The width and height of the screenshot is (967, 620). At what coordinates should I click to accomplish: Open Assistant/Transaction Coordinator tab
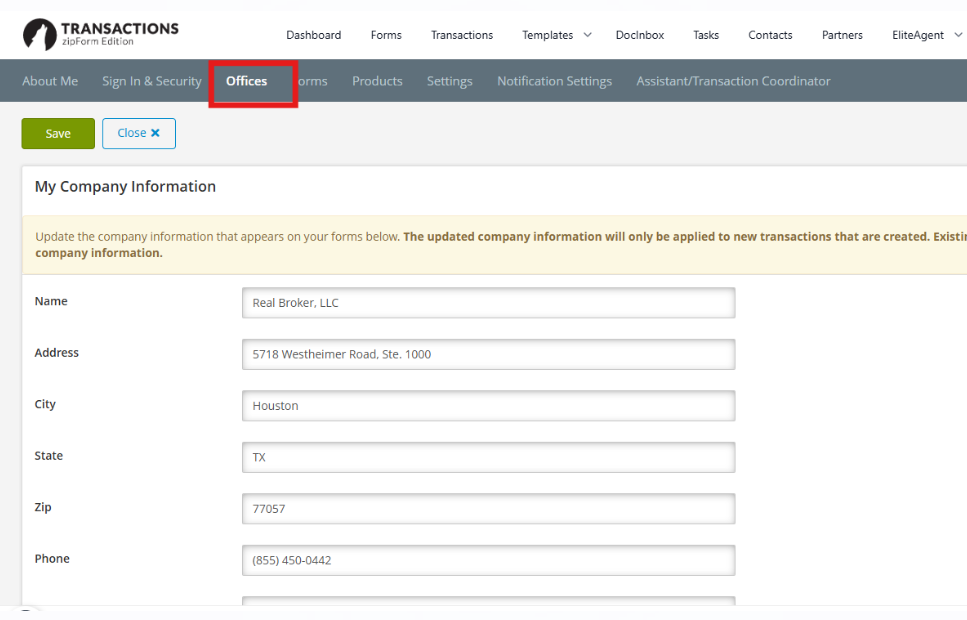pos(733,81)
